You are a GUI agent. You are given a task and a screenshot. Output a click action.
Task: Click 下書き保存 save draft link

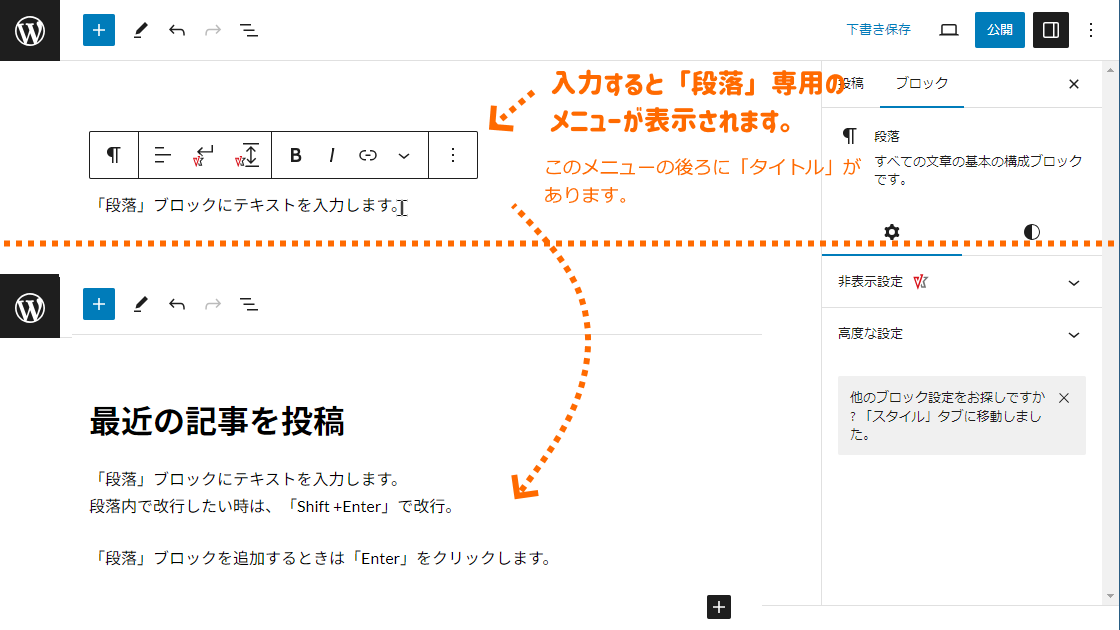(x=878, y=30)
